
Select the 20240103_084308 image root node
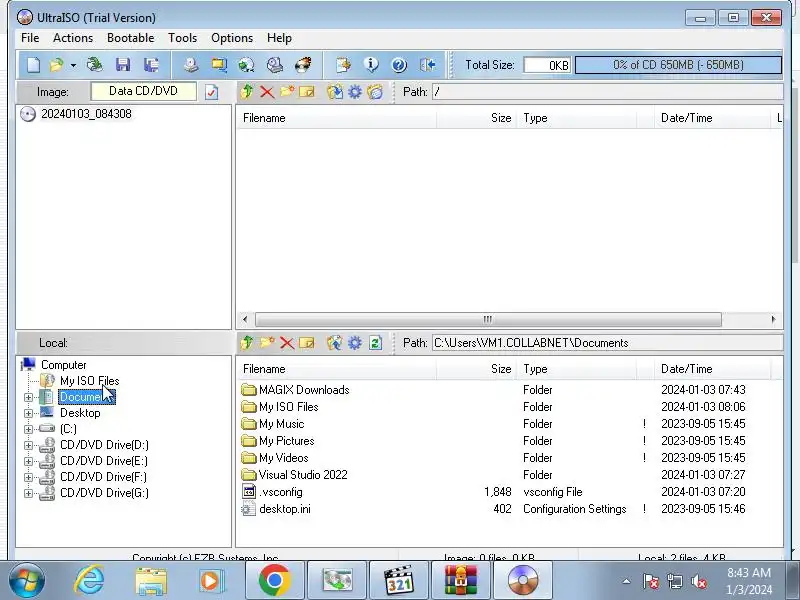[x=86, y=114]
